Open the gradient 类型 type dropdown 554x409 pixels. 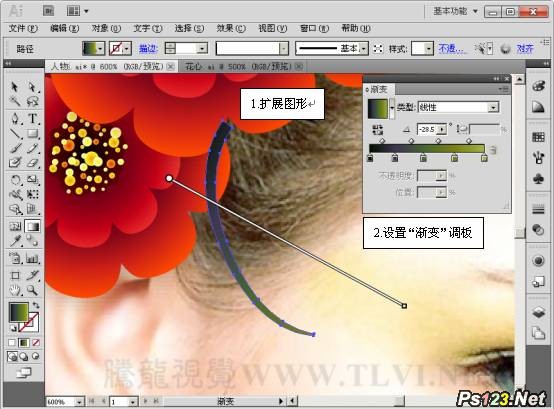[493, 107]
